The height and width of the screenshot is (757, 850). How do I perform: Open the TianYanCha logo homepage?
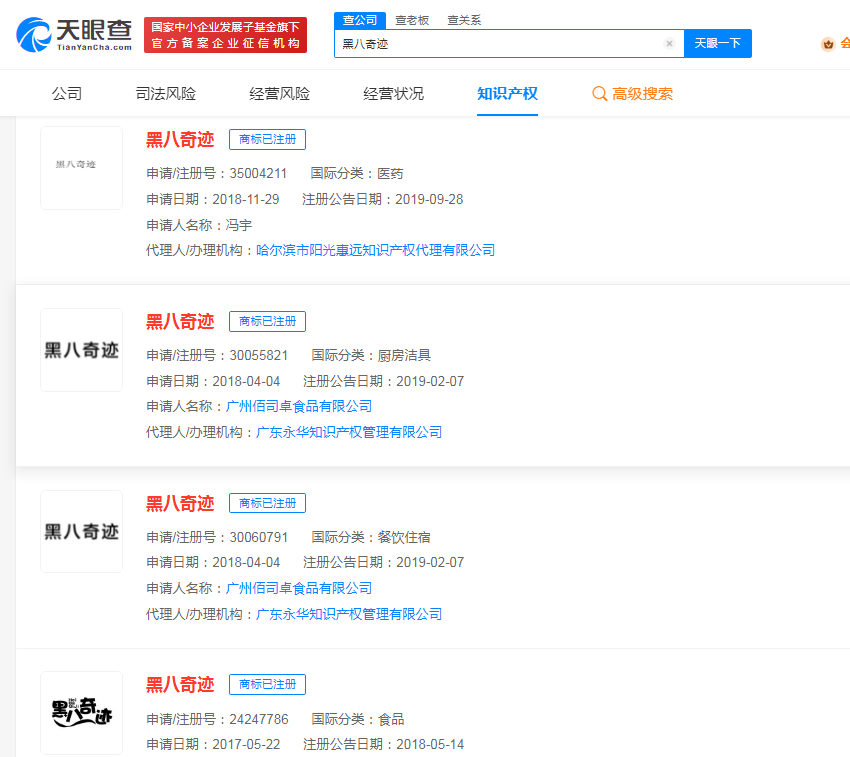pyautogui.click(x=74, y=35)
